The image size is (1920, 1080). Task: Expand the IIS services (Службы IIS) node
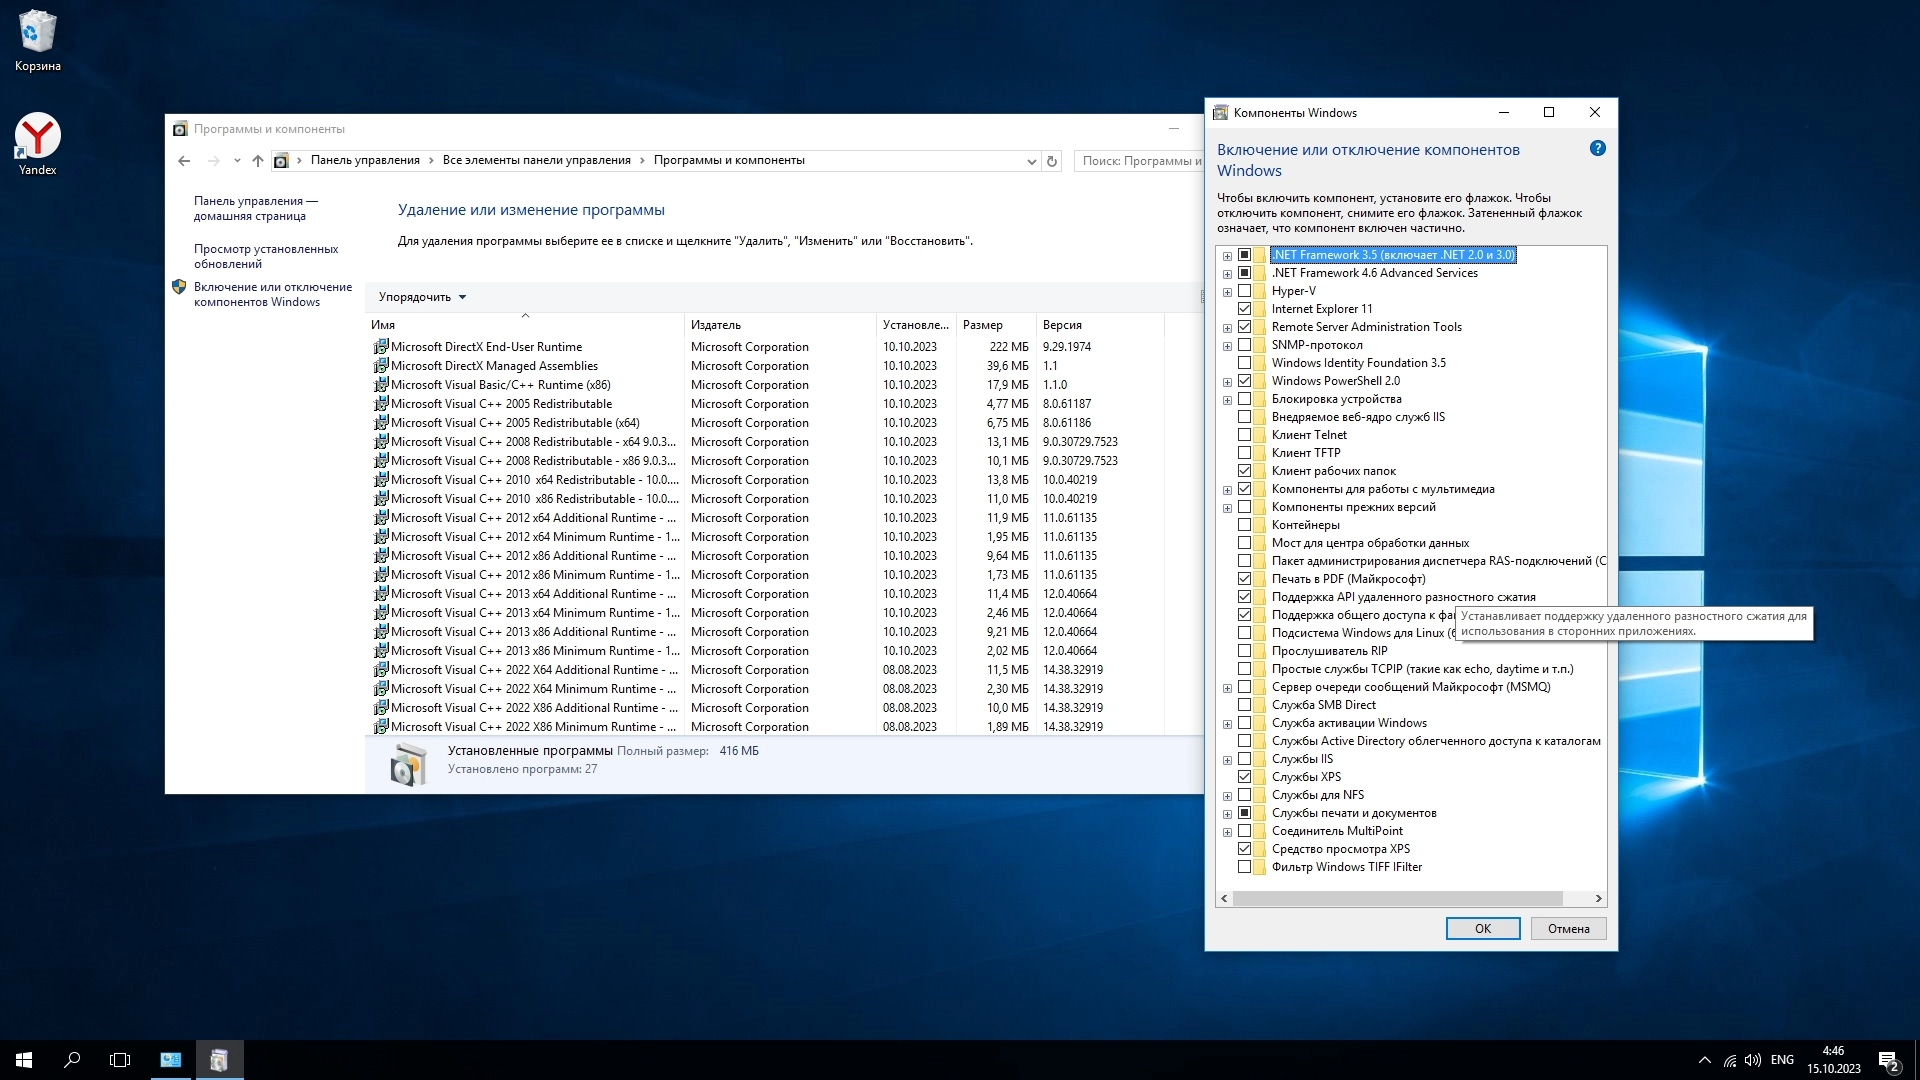point(1227,760)
